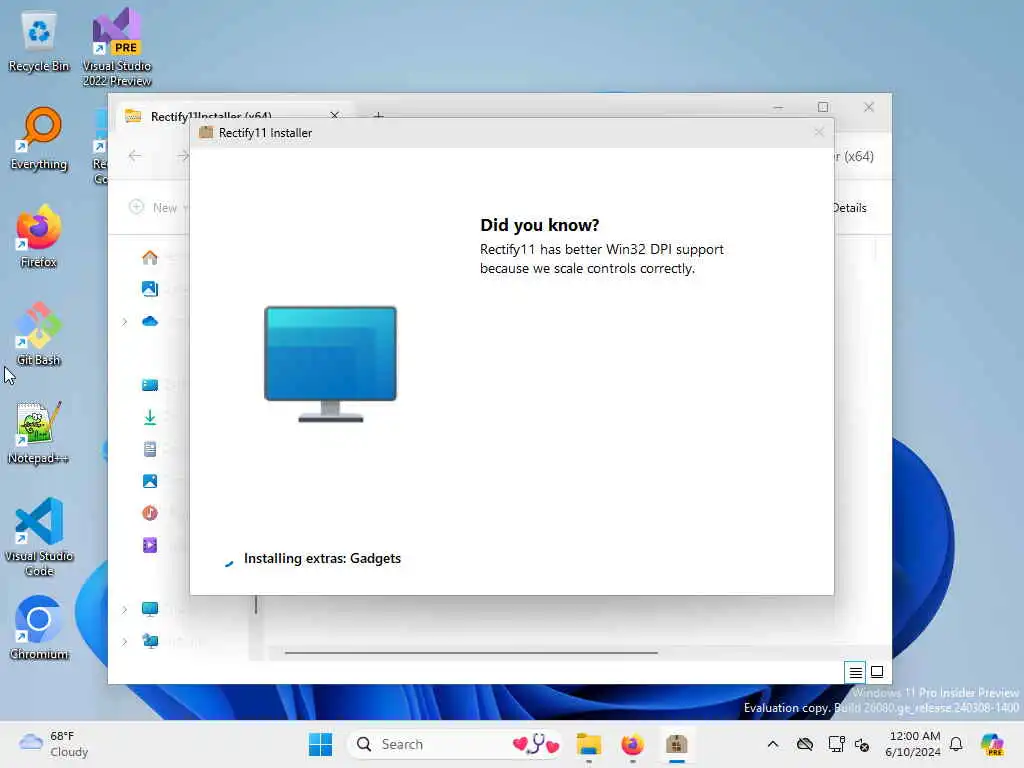Click the Explorer horizontal scrollbar

pyautogui.click(x=471, y=652)
